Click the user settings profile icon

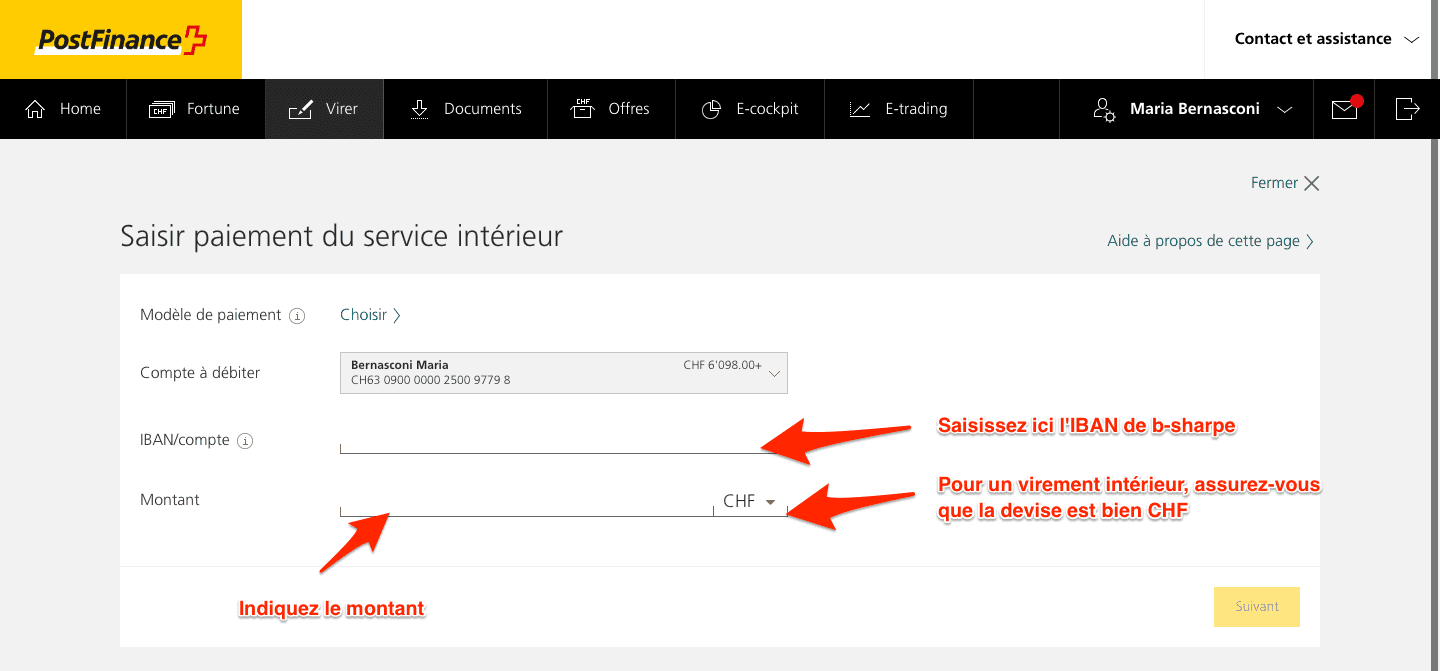tap(1104, 109)
